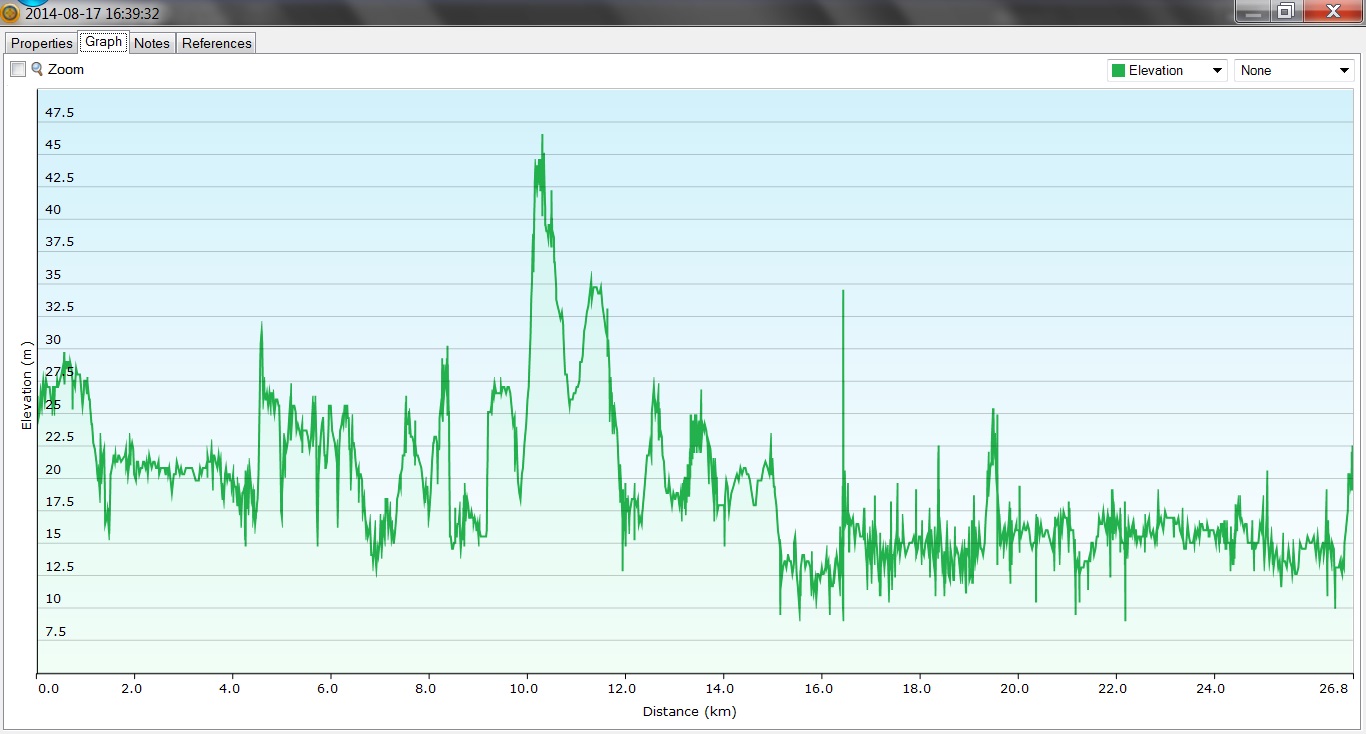
Task: Click the Distance (km) axis label
Action: point(689,712)
